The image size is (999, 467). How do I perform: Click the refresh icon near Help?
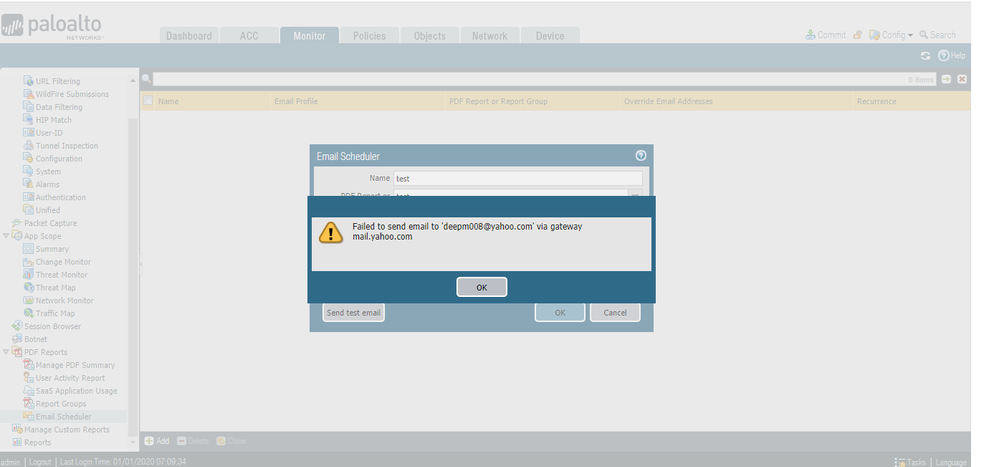point(925,56)
